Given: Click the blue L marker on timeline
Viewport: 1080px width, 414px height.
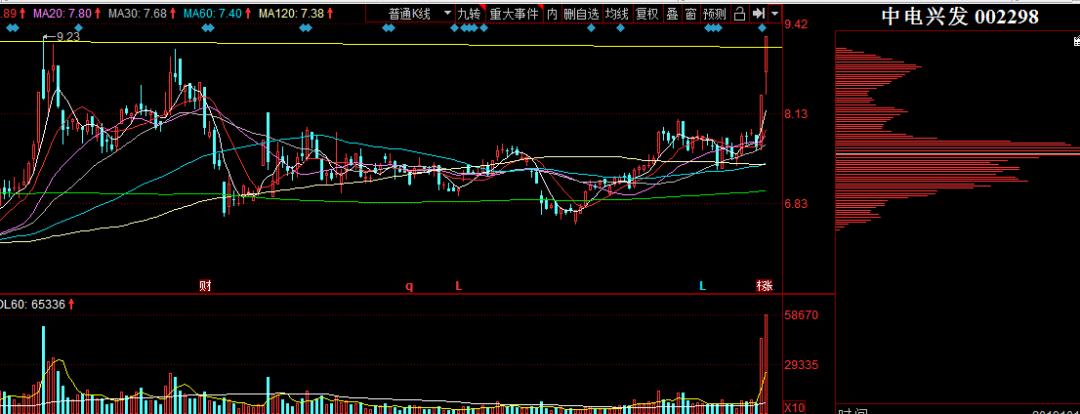Looking at the screenshot, I should pos(702,286).
